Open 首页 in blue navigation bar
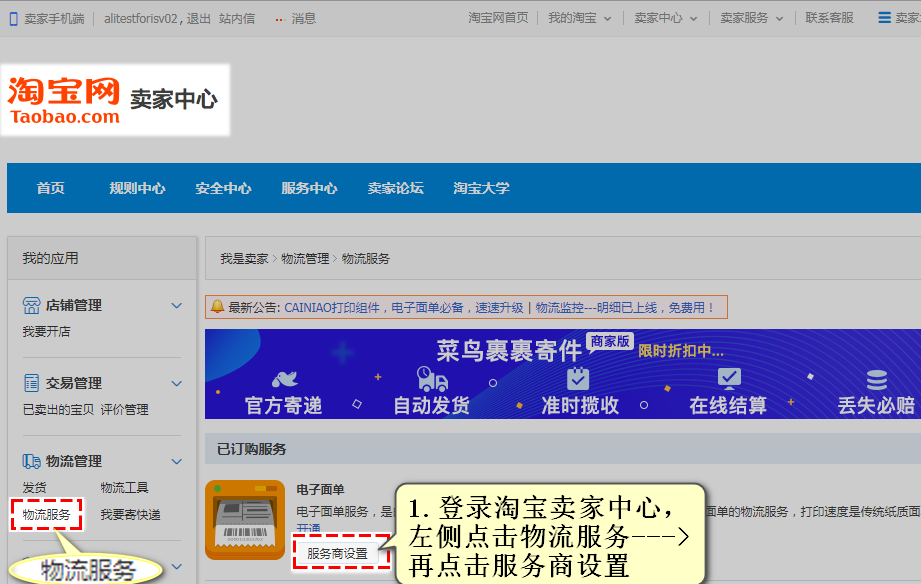Screen dimensions: 921x584 point(51,188)
